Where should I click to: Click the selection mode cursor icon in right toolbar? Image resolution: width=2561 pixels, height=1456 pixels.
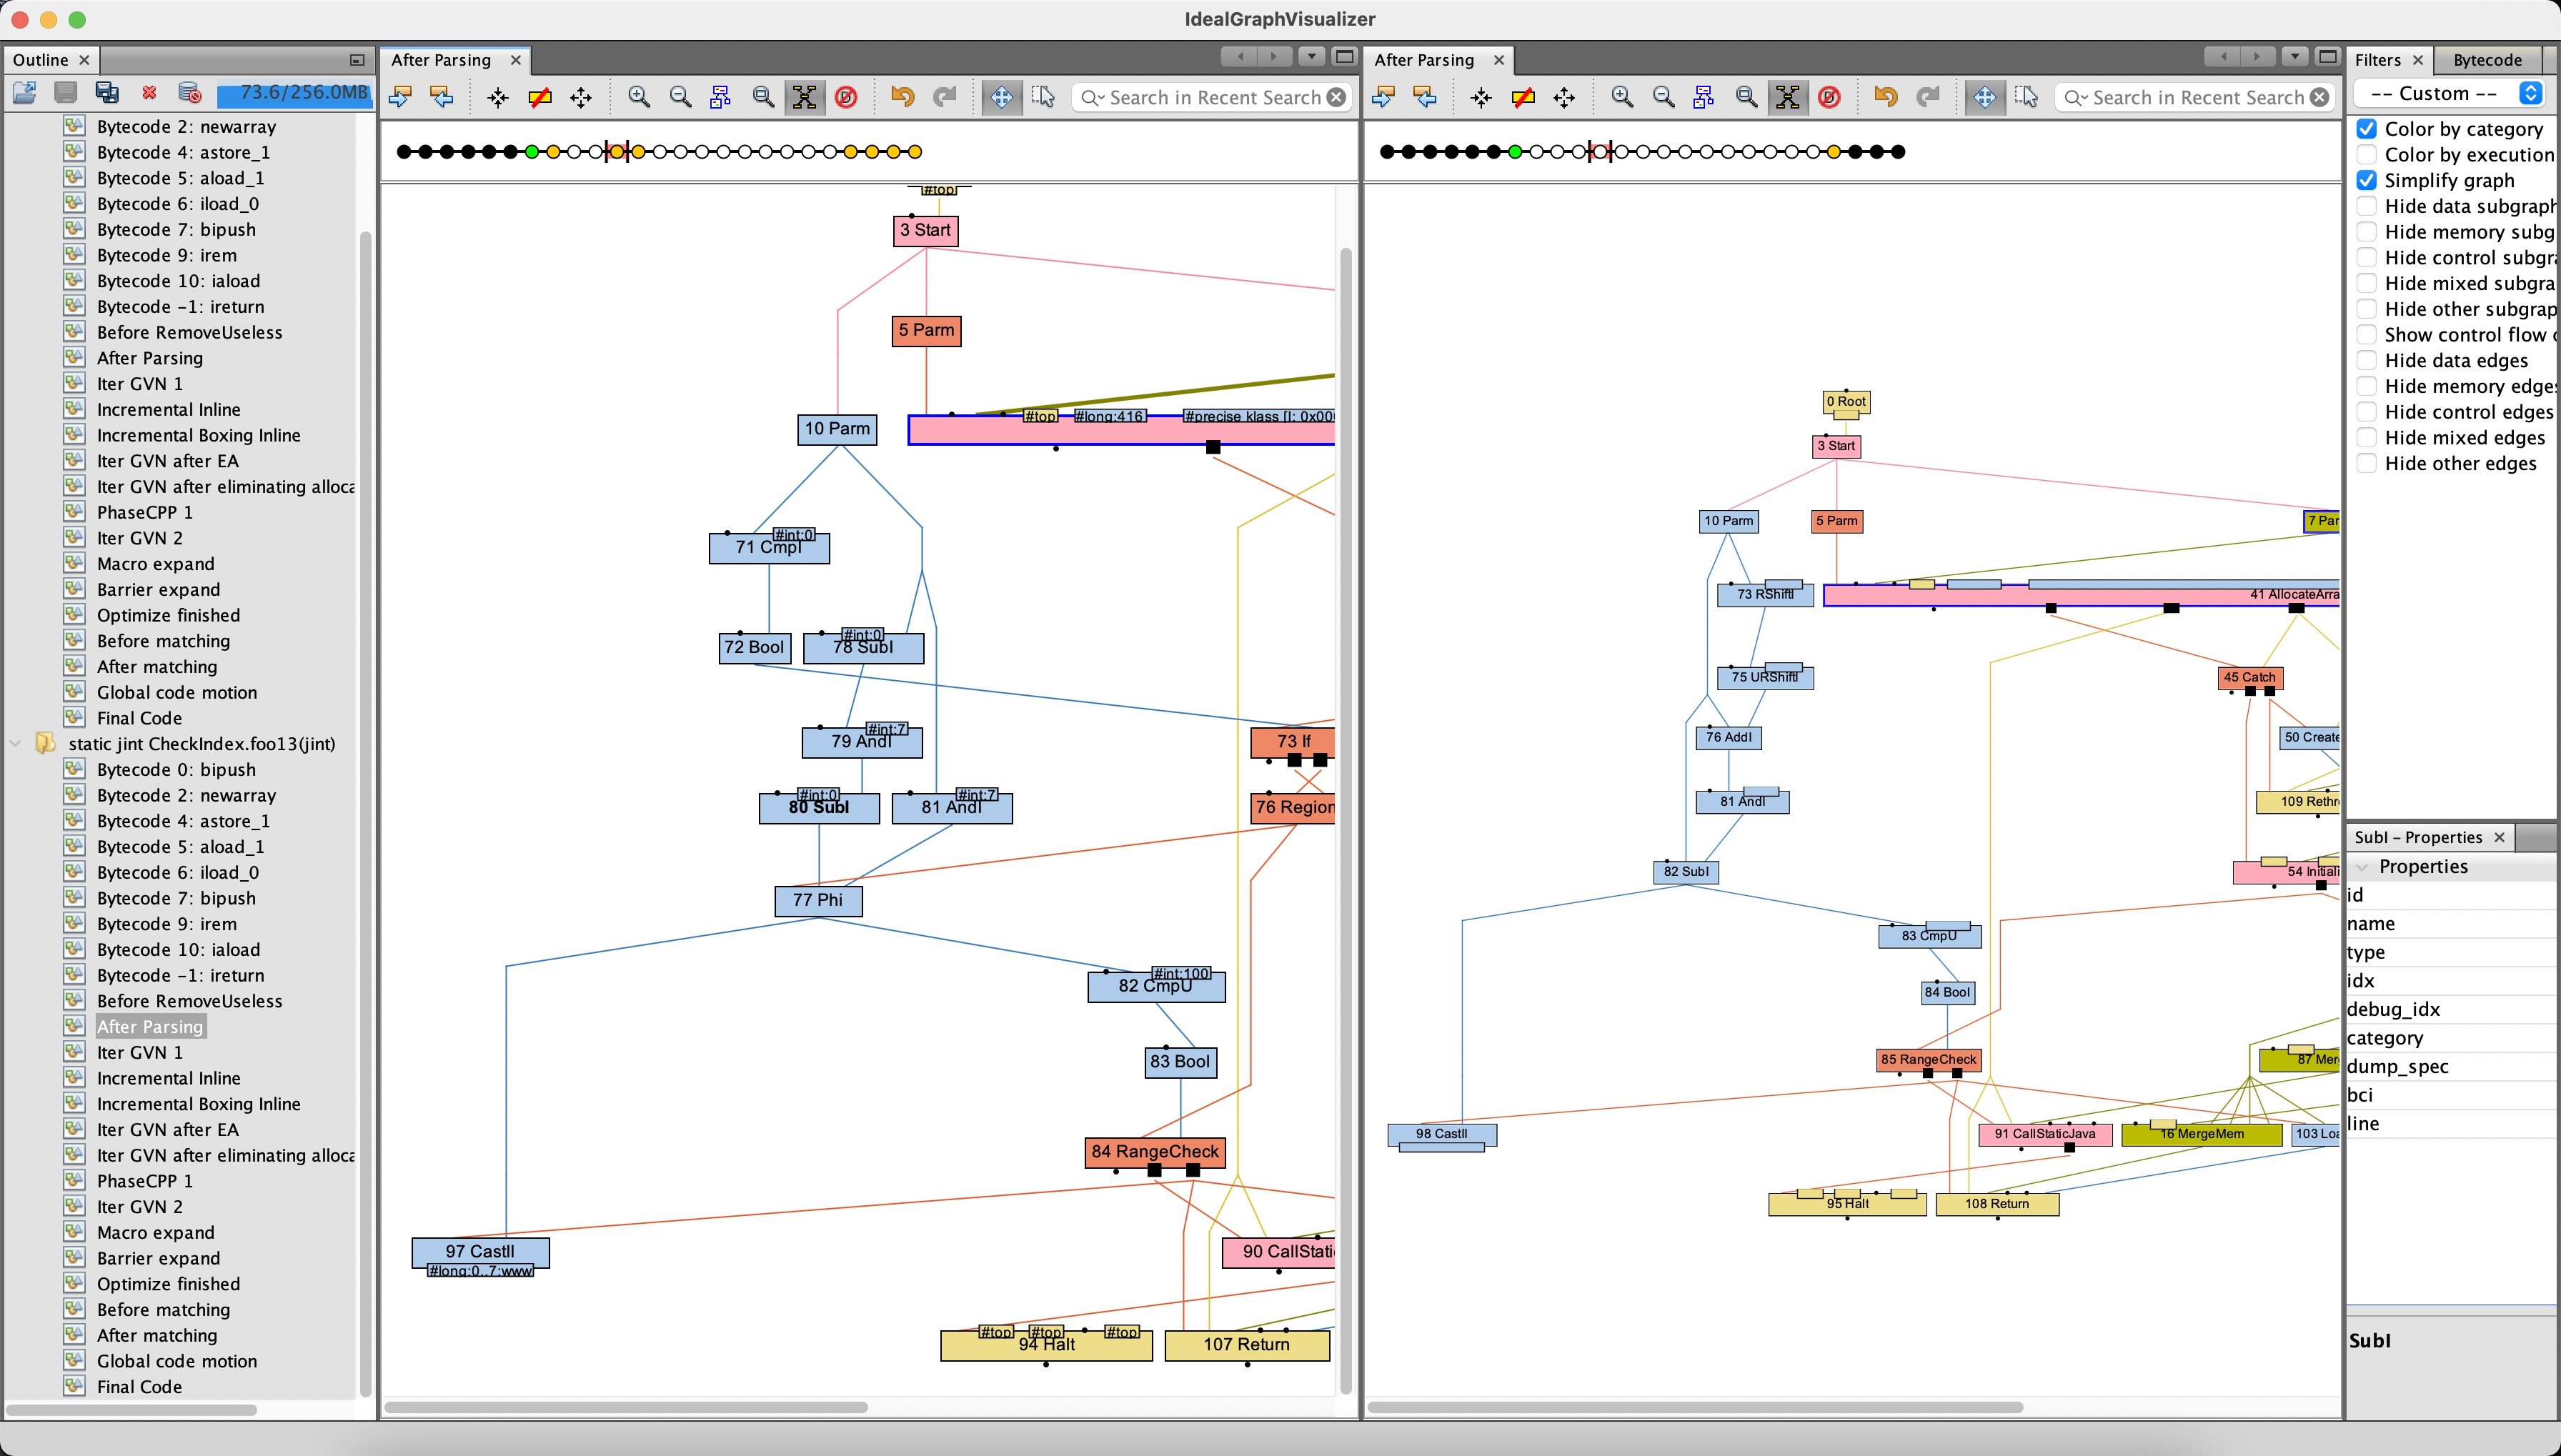(x=2027, y=97)
